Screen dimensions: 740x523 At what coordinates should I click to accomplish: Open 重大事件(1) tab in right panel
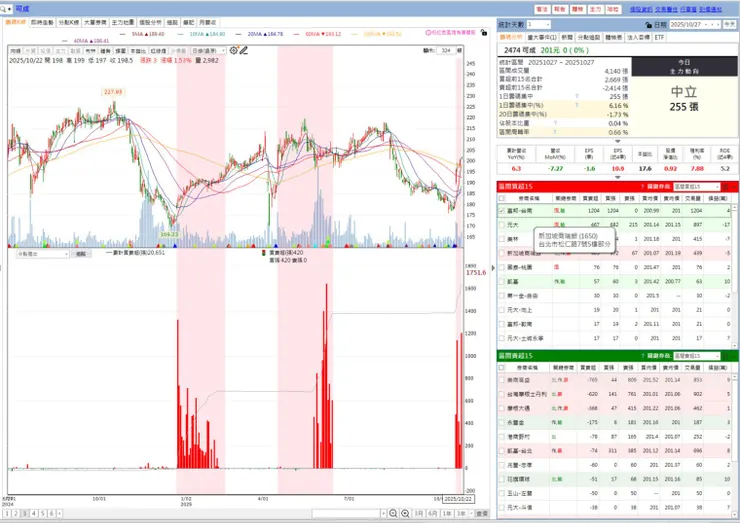click(x=542, y=37)
